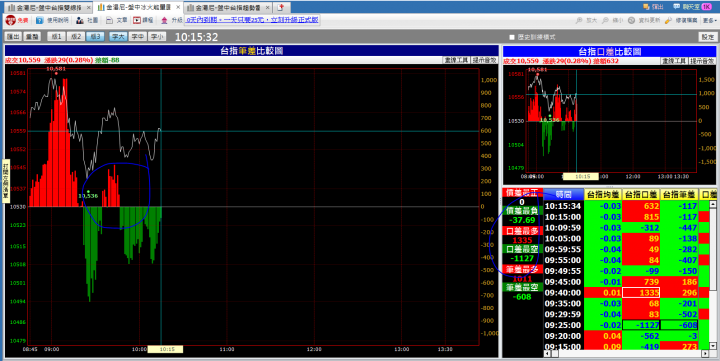Image resolution: width=720 pixels, height=361 pixels.
Task: Click 提示音效 on the 口差 chart
Action: coord(702,61)
